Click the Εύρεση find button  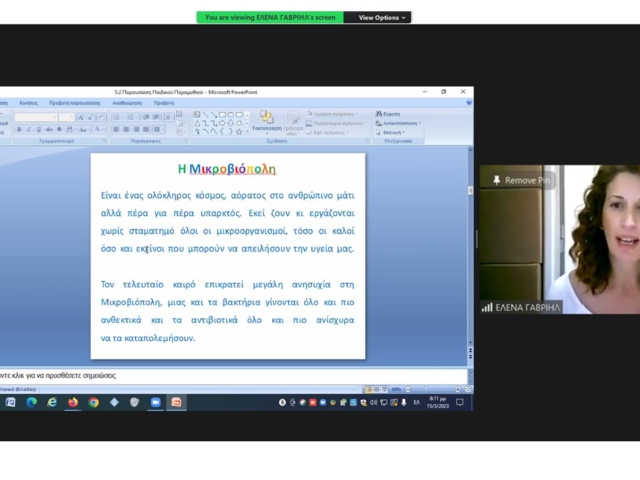388,114
